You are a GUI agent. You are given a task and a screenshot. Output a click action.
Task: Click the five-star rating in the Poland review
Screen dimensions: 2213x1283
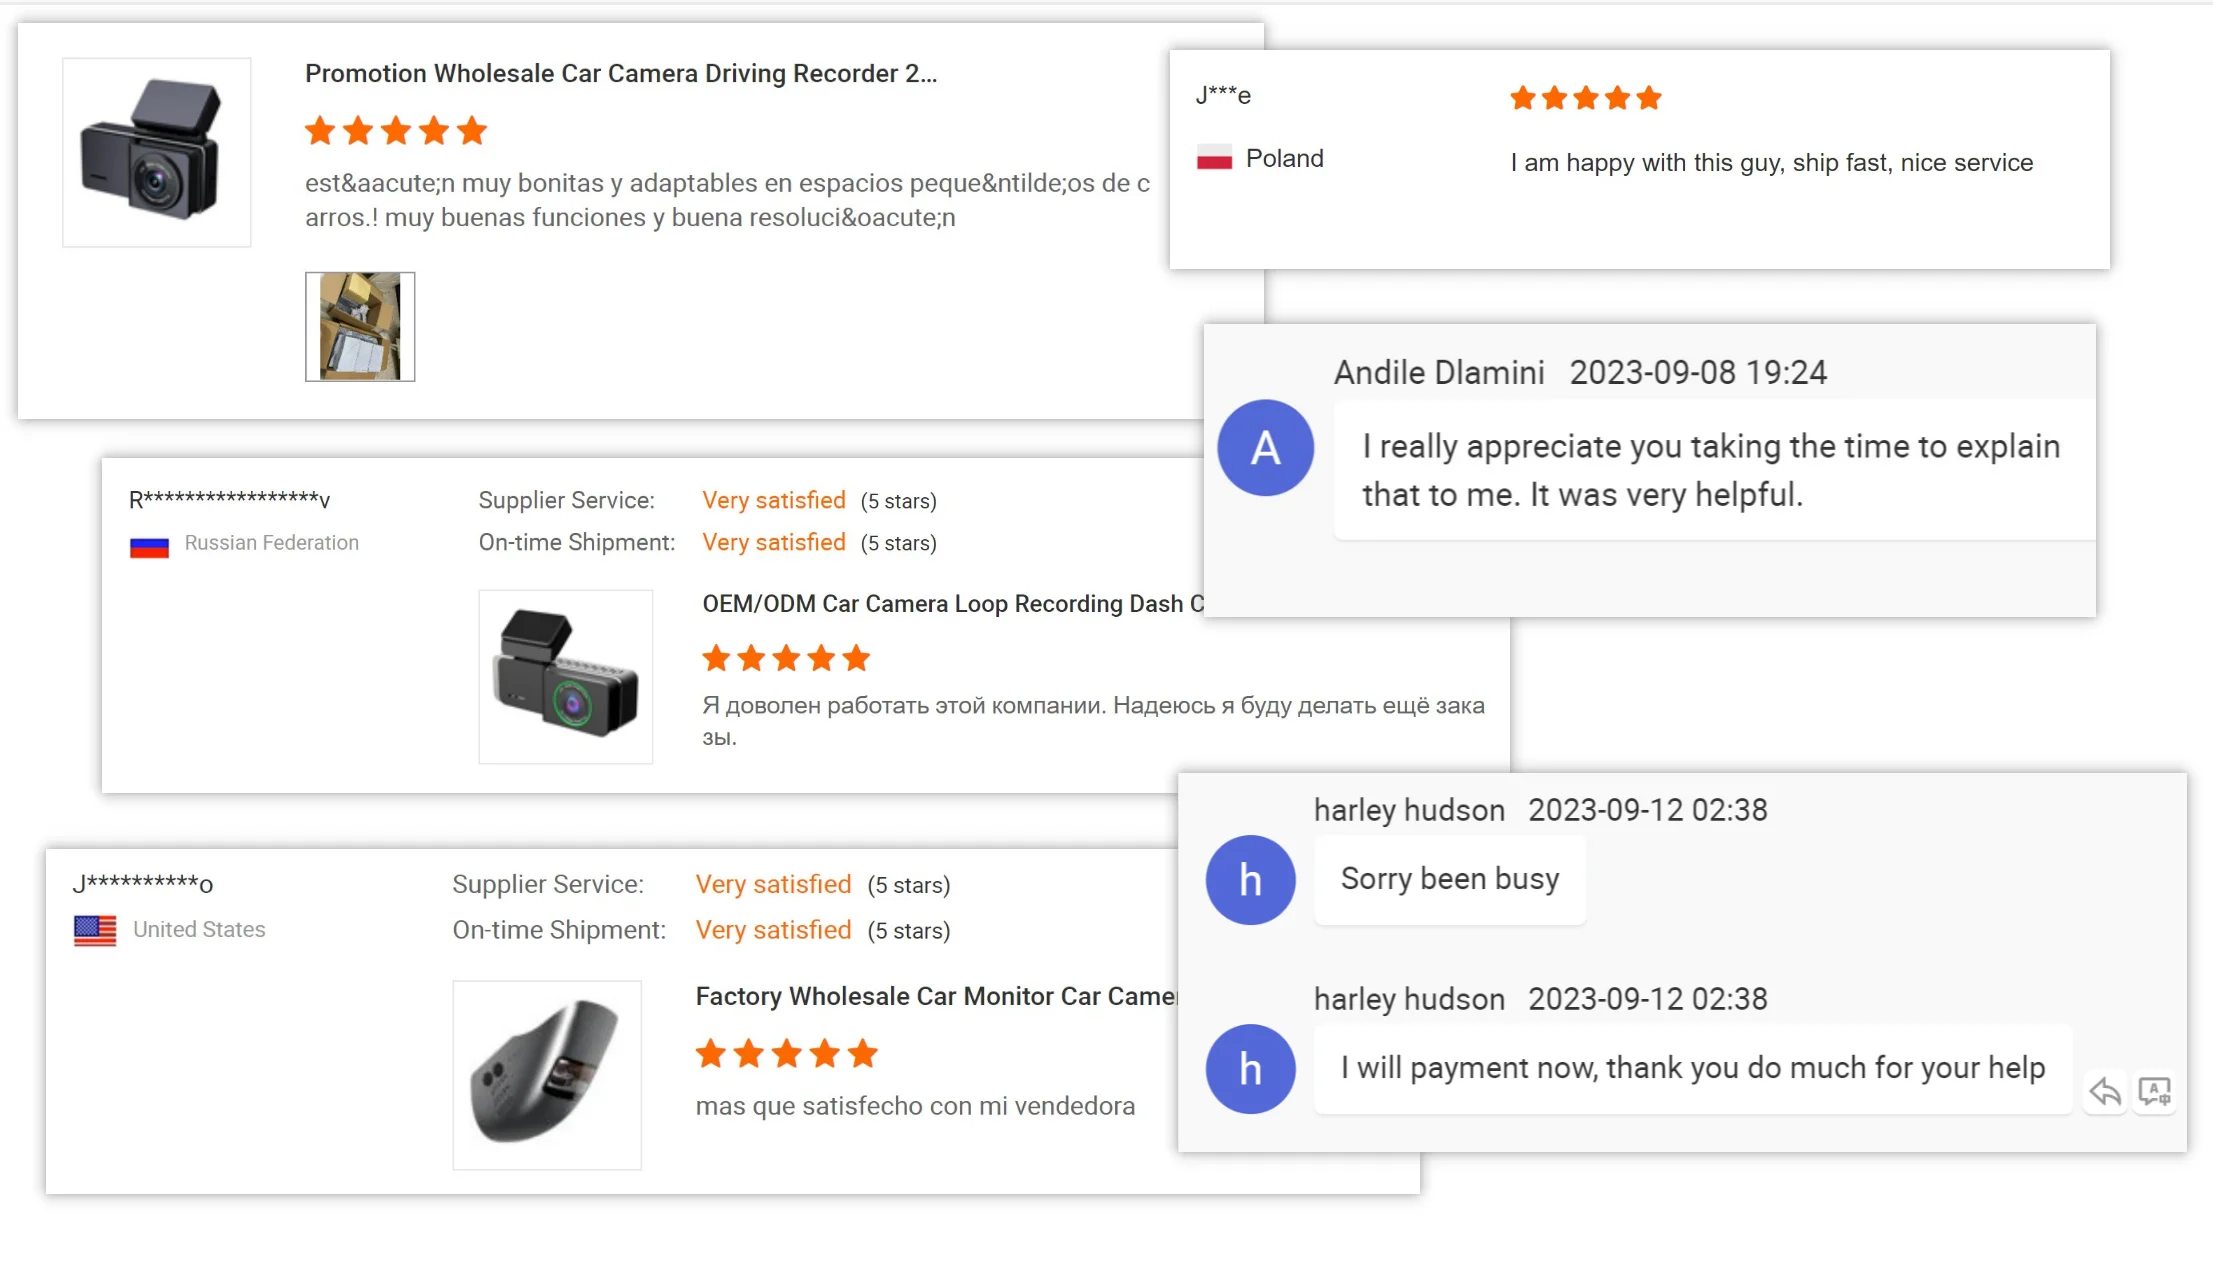[1585, 98]
